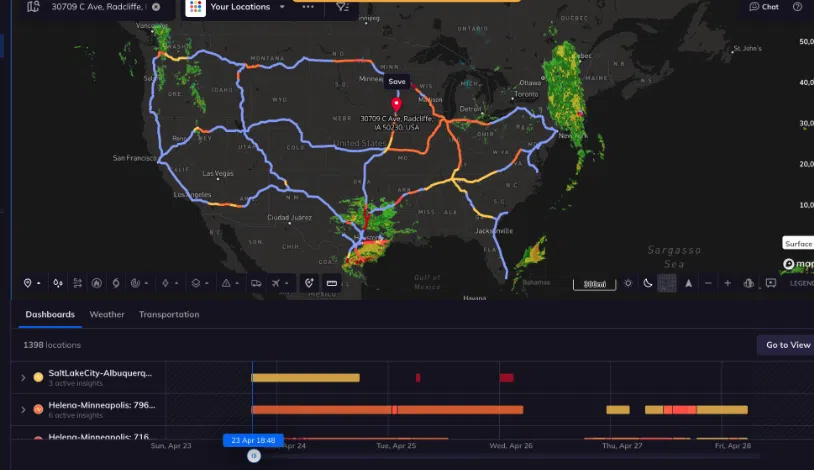
Task: Expand the diamond layer options arrow
Action: (x=177, y=284)
